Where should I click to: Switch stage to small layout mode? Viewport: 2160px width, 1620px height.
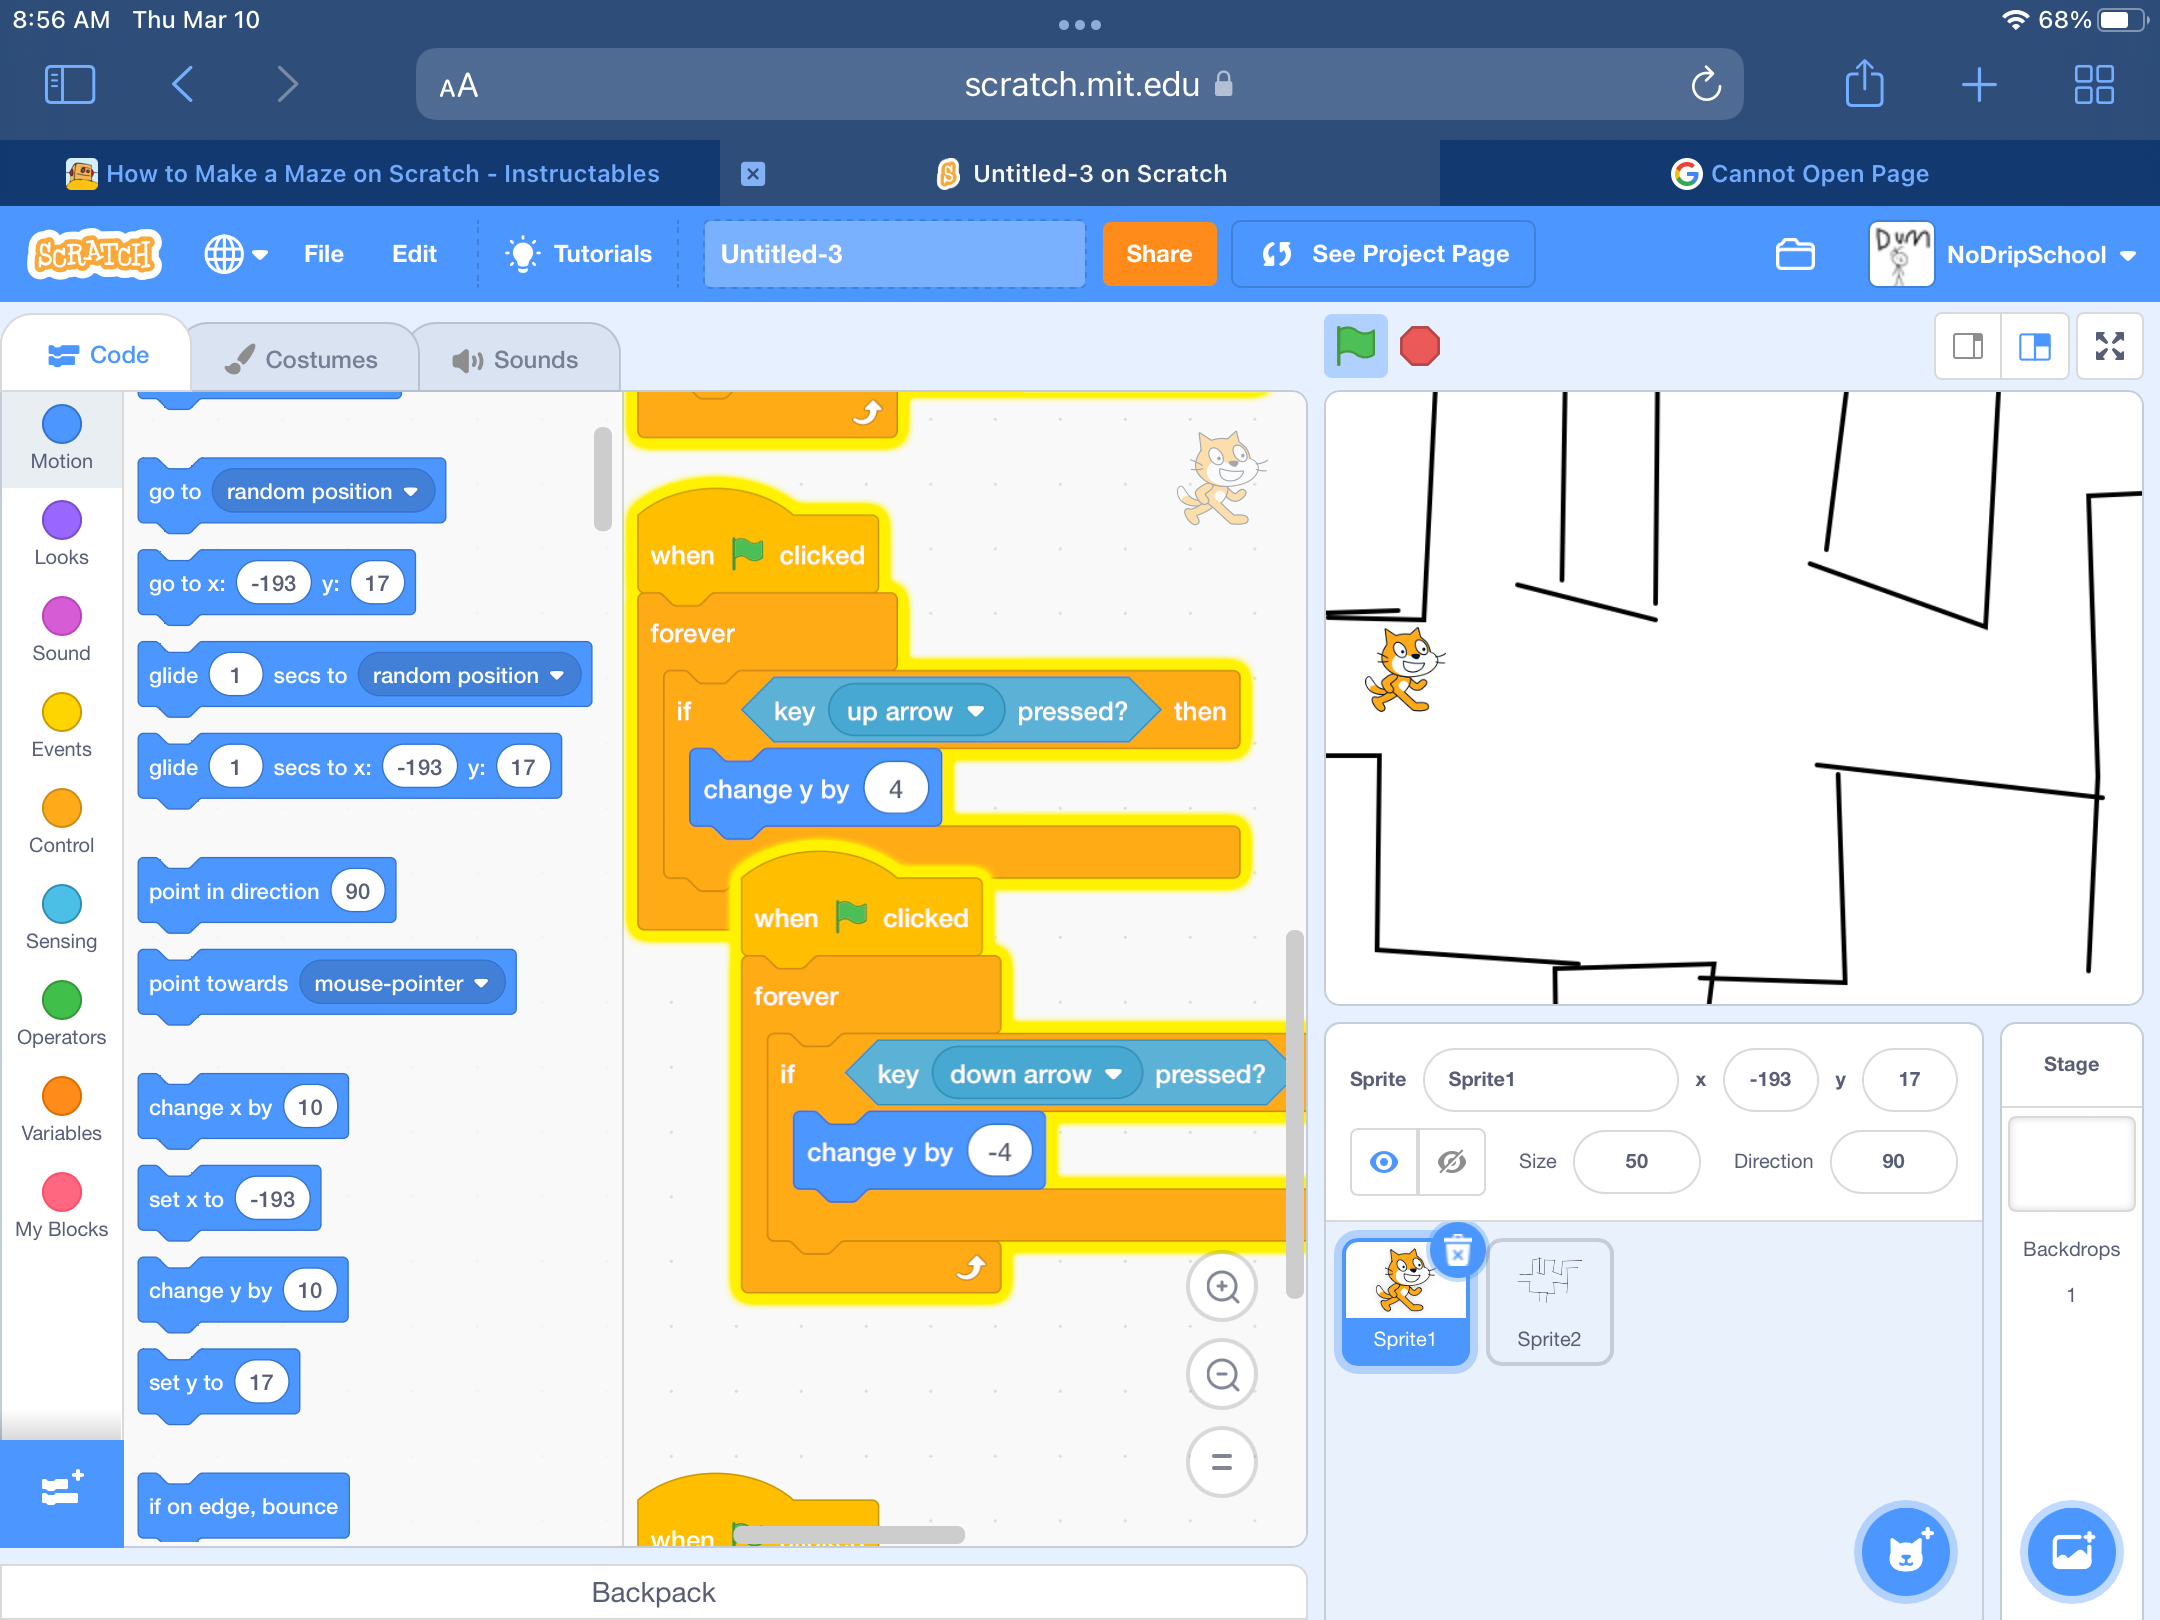click(x=1968, y=346)
